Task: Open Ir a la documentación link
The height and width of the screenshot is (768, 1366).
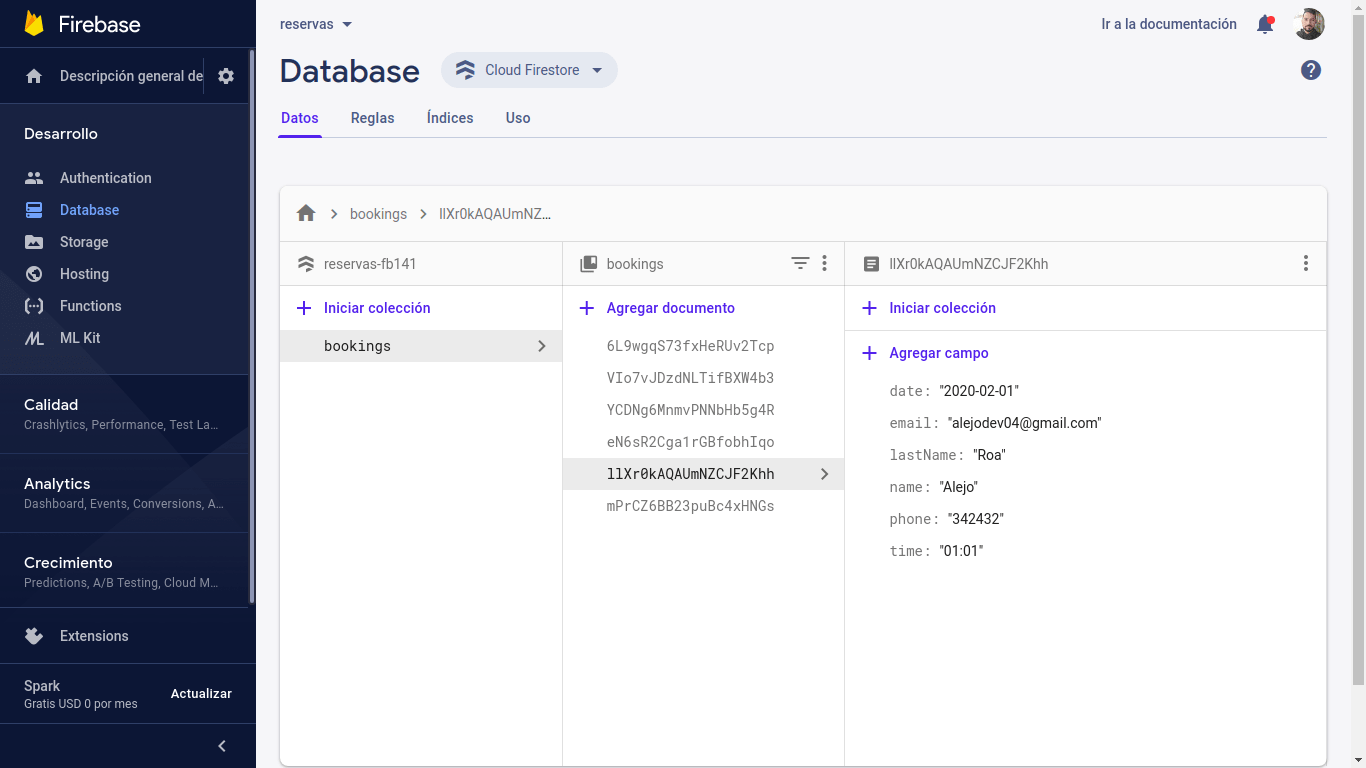Action: (1169, 24)
